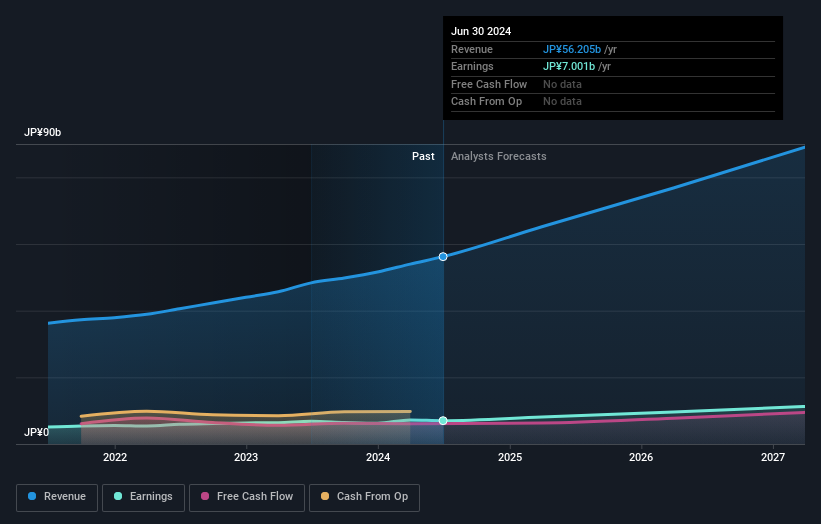This screenshot has width=821, height=524.
Task: Click the JP¥90b y-axis label
Action: point(42,132)
